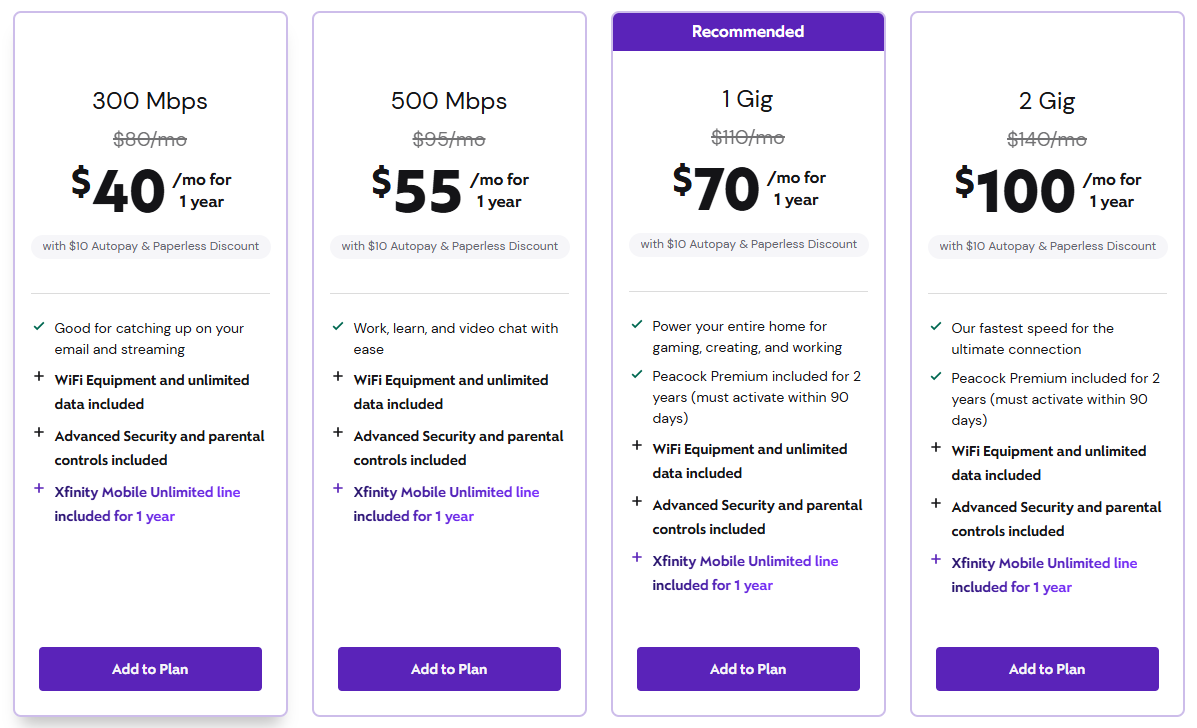Expand Xfinity Mobile plus icon in 500 Mbps
1197x728 pixels.
click(338, 489)
